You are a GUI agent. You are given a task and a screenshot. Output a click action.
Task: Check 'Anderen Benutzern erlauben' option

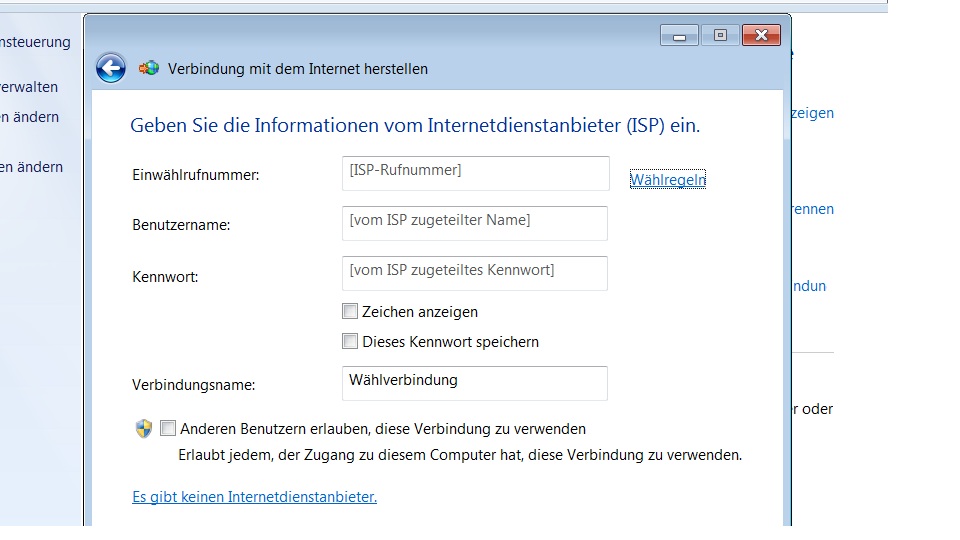pyautogui.click(x=168, y=429)
